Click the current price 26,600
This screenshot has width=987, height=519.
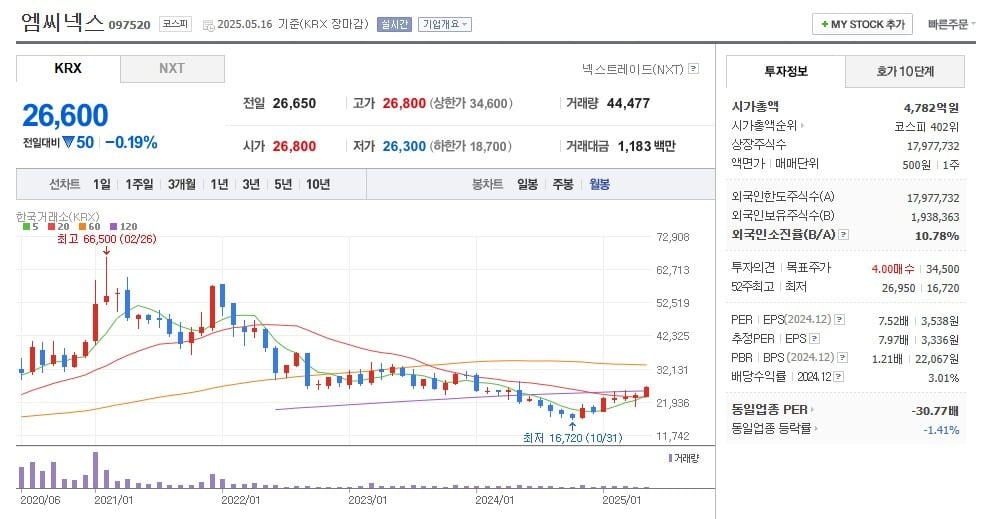[x=65, y=115]
